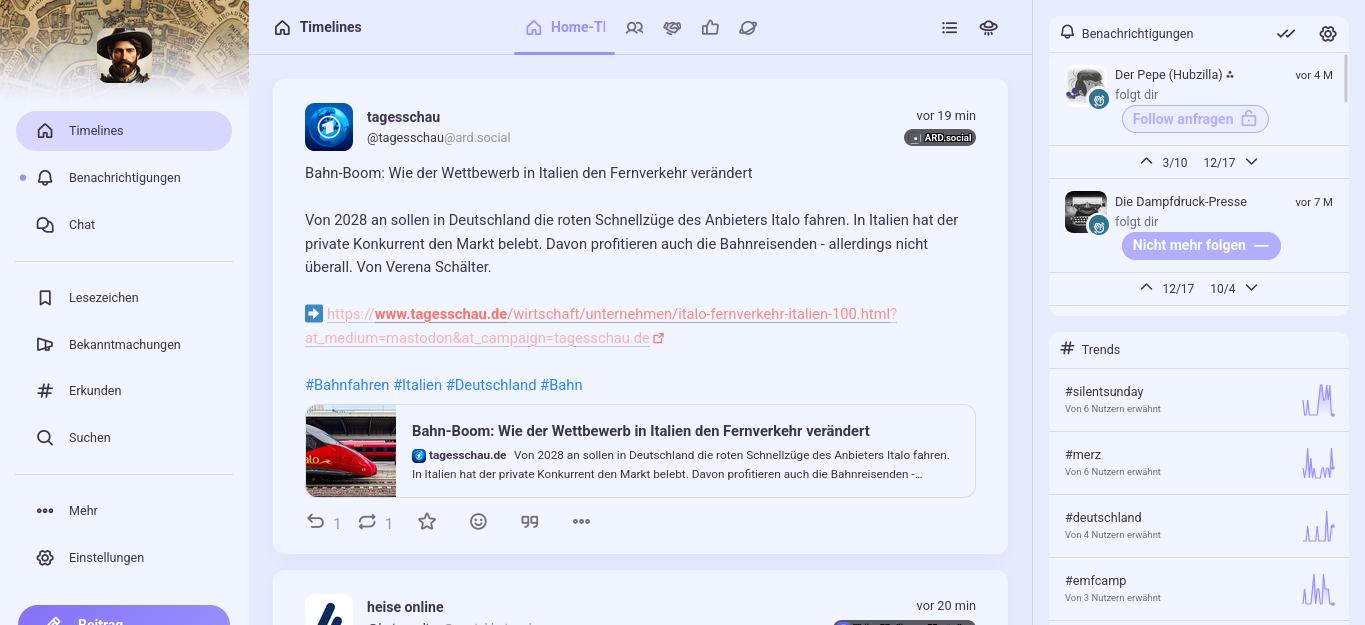Open the thumbs-up recommended timeline tab

click(x=710, y=28)
